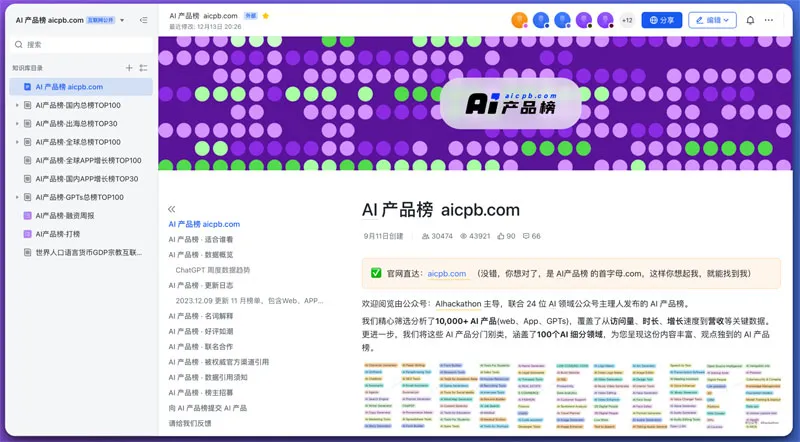Screen dimensions: 800x442
Task: Click the like count 90
Action: (x=507, y=236)
